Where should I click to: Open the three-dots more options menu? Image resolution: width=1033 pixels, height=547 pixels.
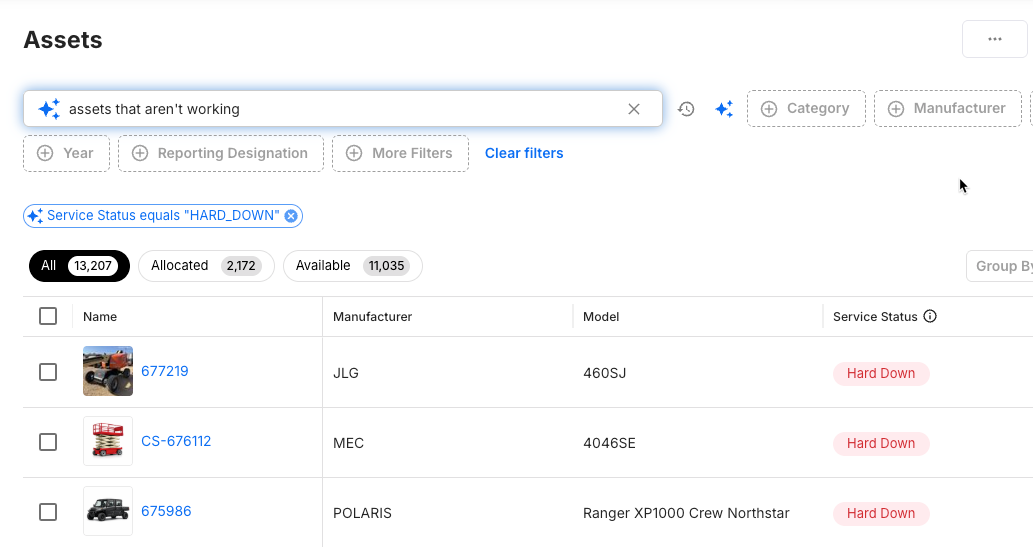[995, 40]
